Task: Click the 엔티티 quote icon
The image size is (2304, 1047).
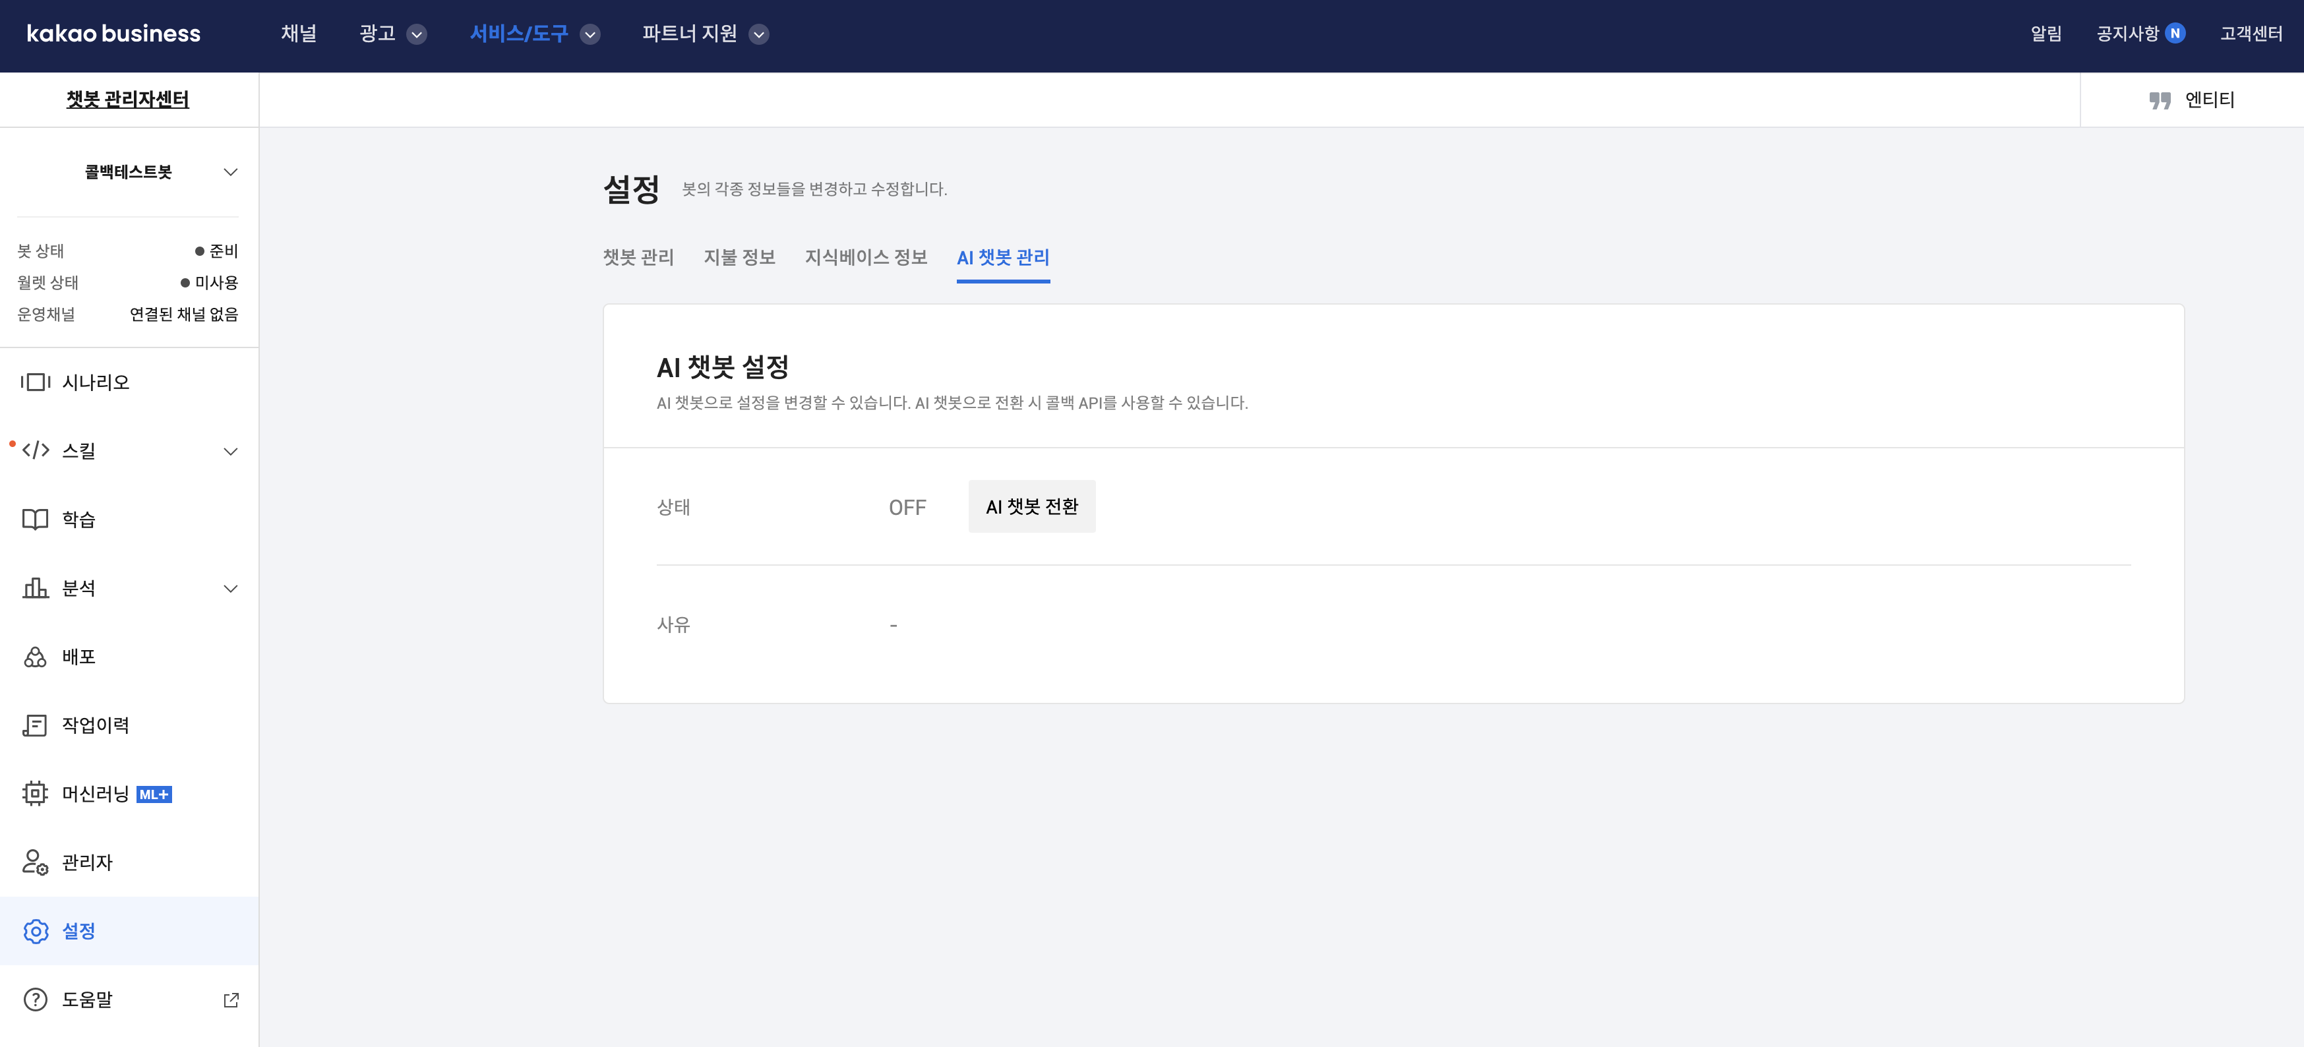Action: tap(2159, 99)
